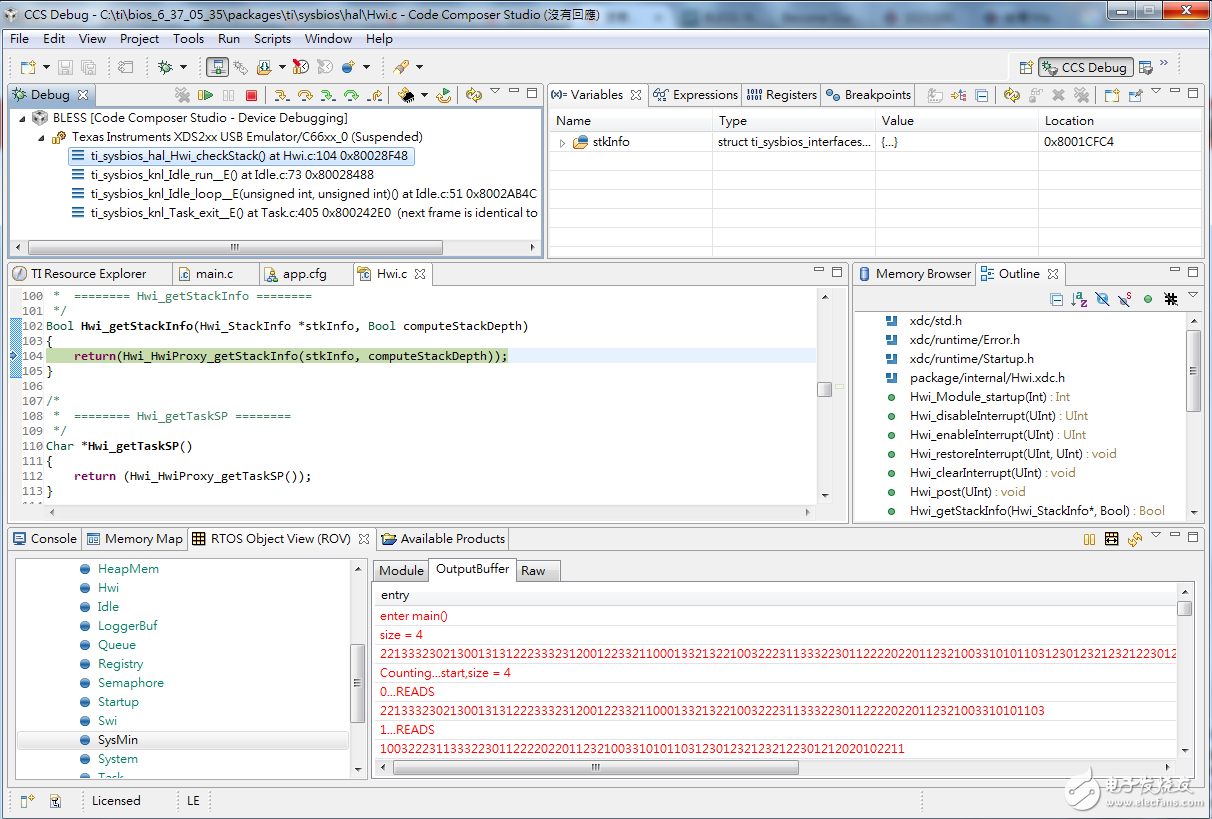Click the Resume (green play) debug button
1212x819 pixels.
[205, 95]
